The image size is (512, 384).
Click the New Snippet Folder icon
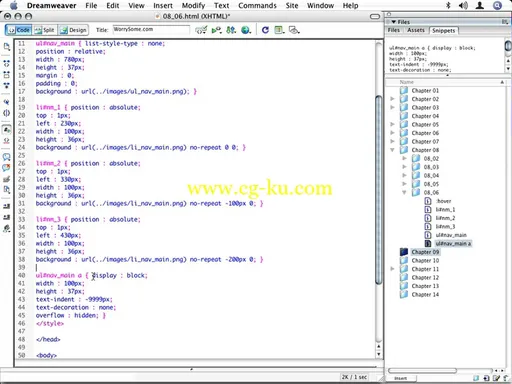pos(476,378)
